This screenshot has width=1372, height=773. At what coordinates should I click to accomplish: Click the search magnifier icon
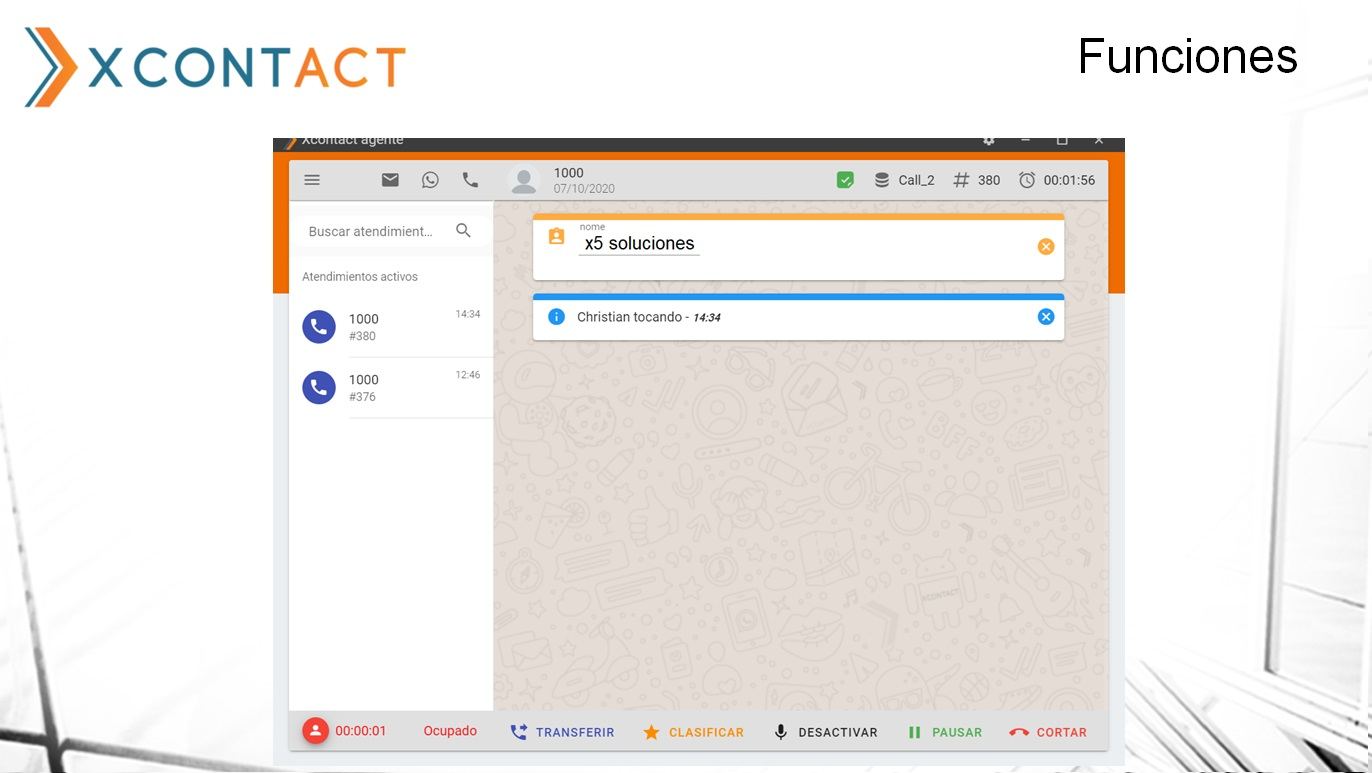(x=463, y=230)
